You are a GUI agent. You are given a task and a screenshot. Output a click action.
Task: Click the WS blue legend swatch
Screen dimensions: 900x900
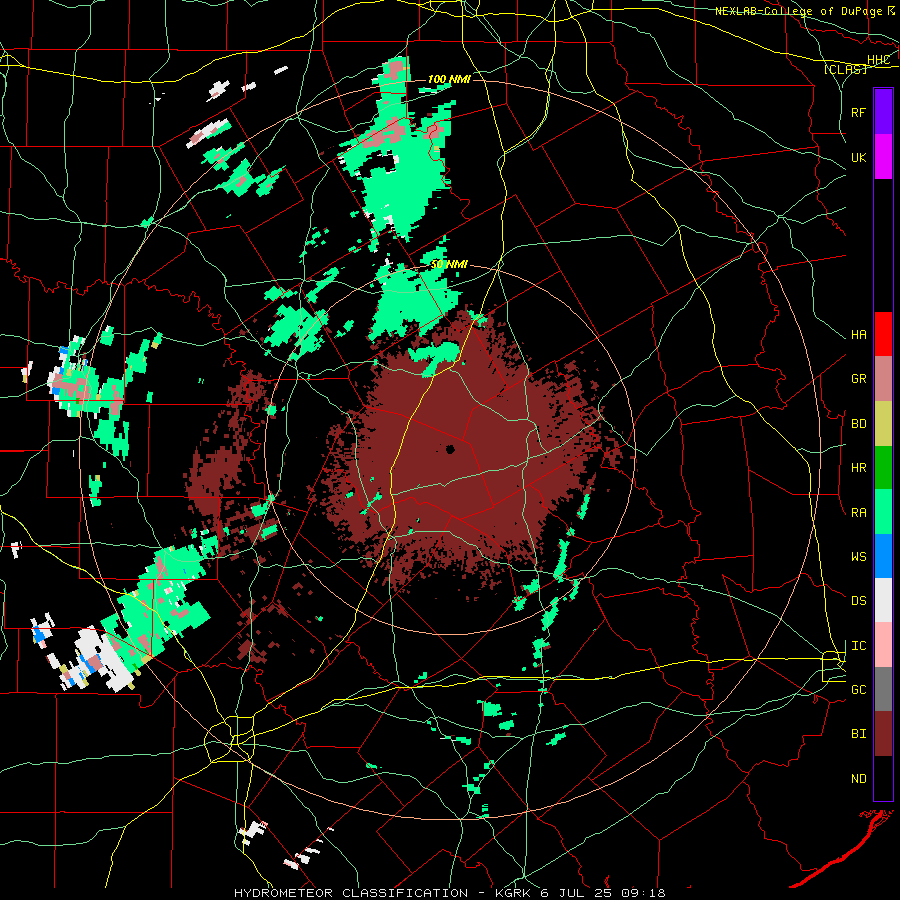[883, 556]
